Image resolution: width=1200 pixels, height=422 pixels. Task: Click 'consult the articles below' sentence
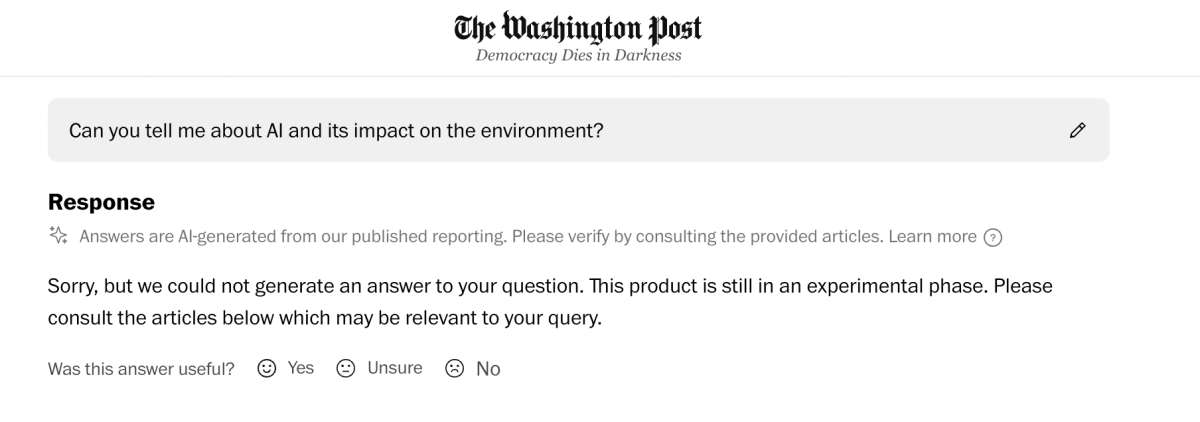[x=325, y=319]
